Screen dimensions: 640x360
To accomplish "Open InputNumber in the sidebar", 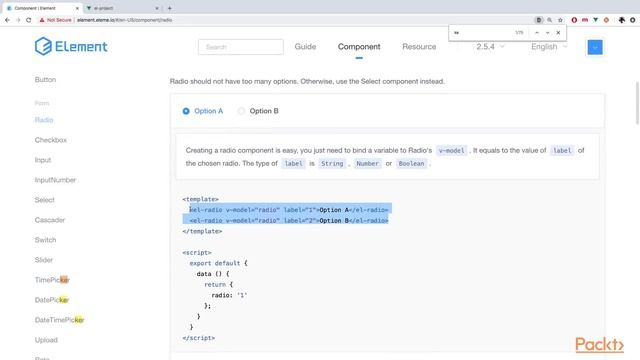I will click(55, 180).
